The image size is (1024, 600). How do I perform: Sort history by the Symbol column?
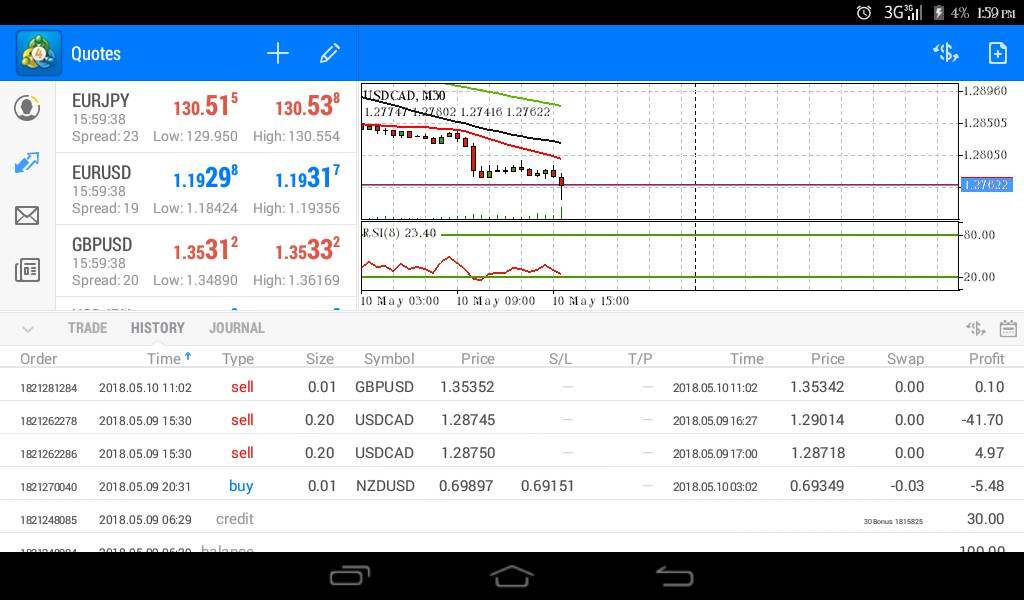[389, 358]
